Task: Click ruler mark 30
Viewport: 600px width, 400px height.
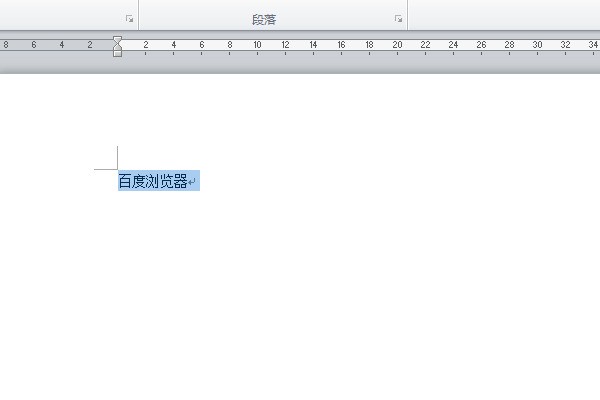Action: [537, 45]
